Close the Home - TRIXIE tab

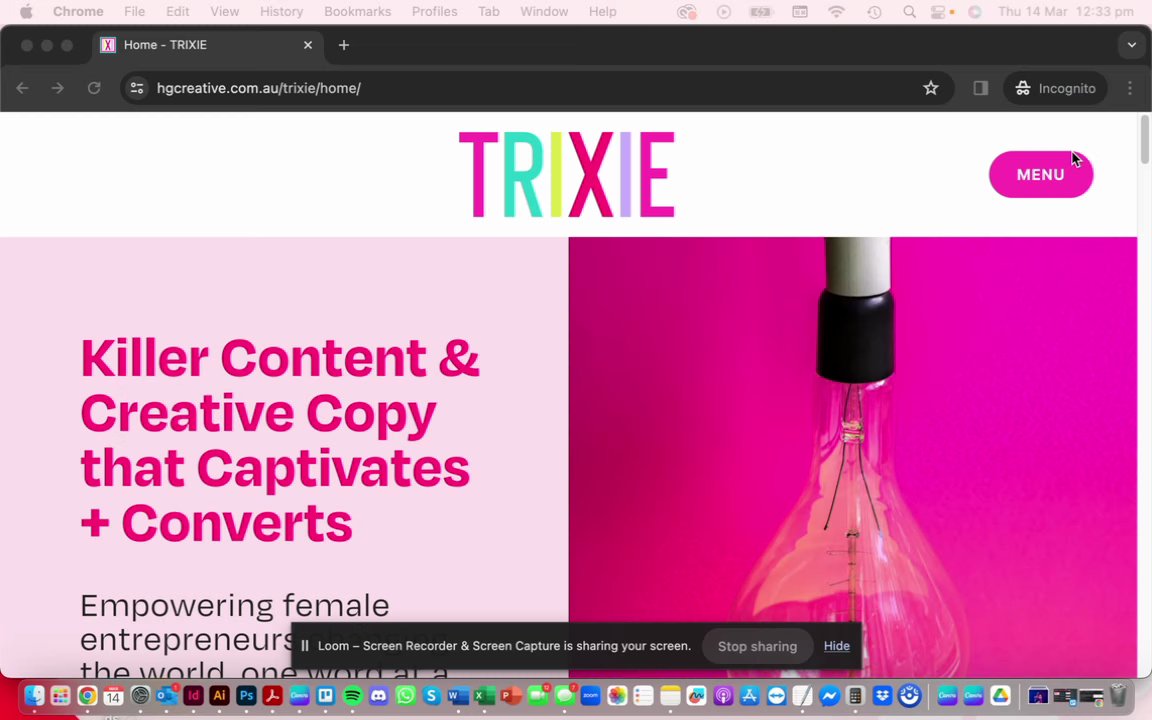[x=308, y=45]
